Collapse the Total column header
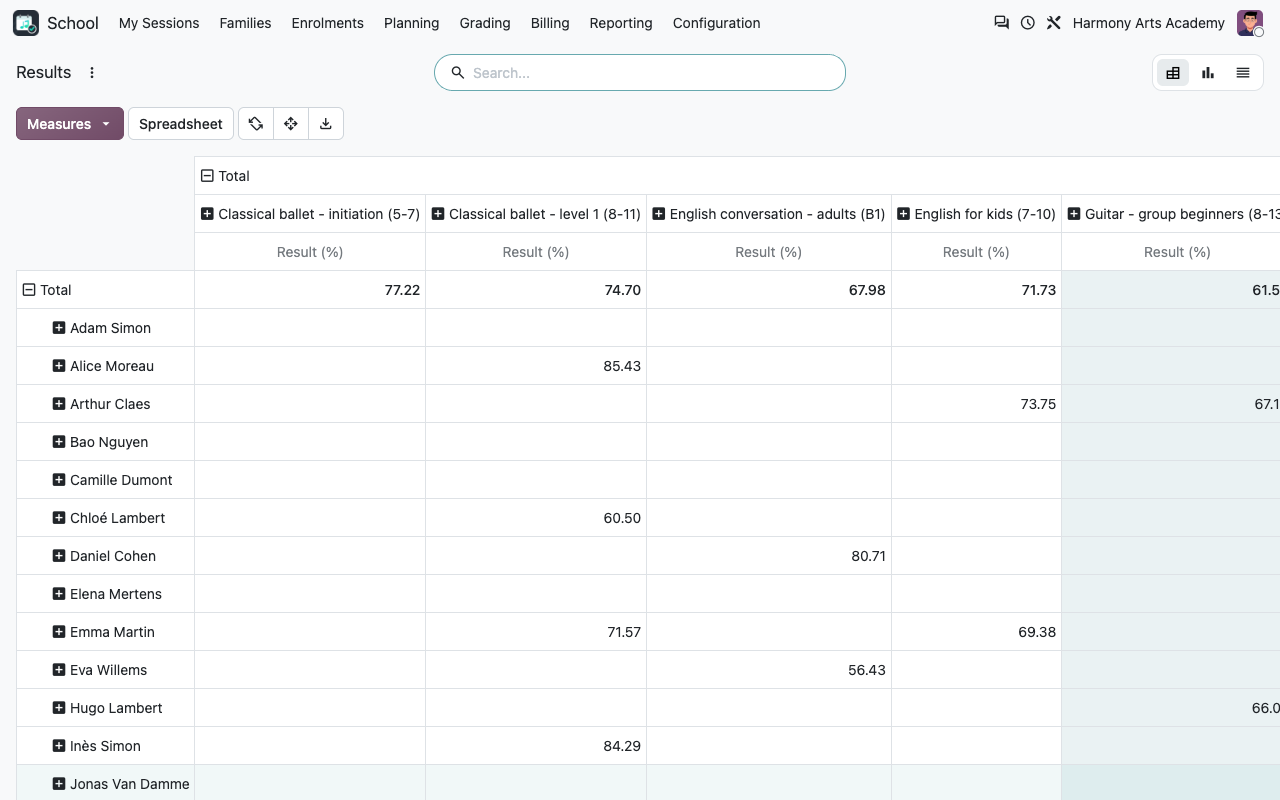The width and height of the screenshot is (1280, 800). point(207,176)
